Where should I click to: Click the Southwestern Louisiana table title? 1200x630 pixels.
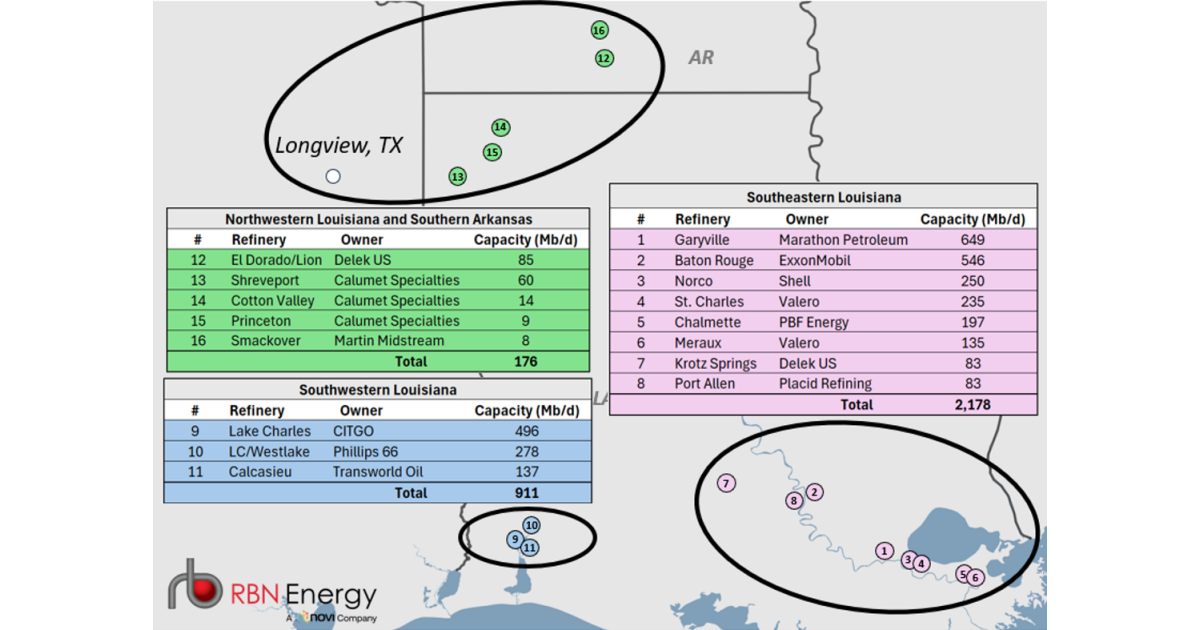click(378, 390)
